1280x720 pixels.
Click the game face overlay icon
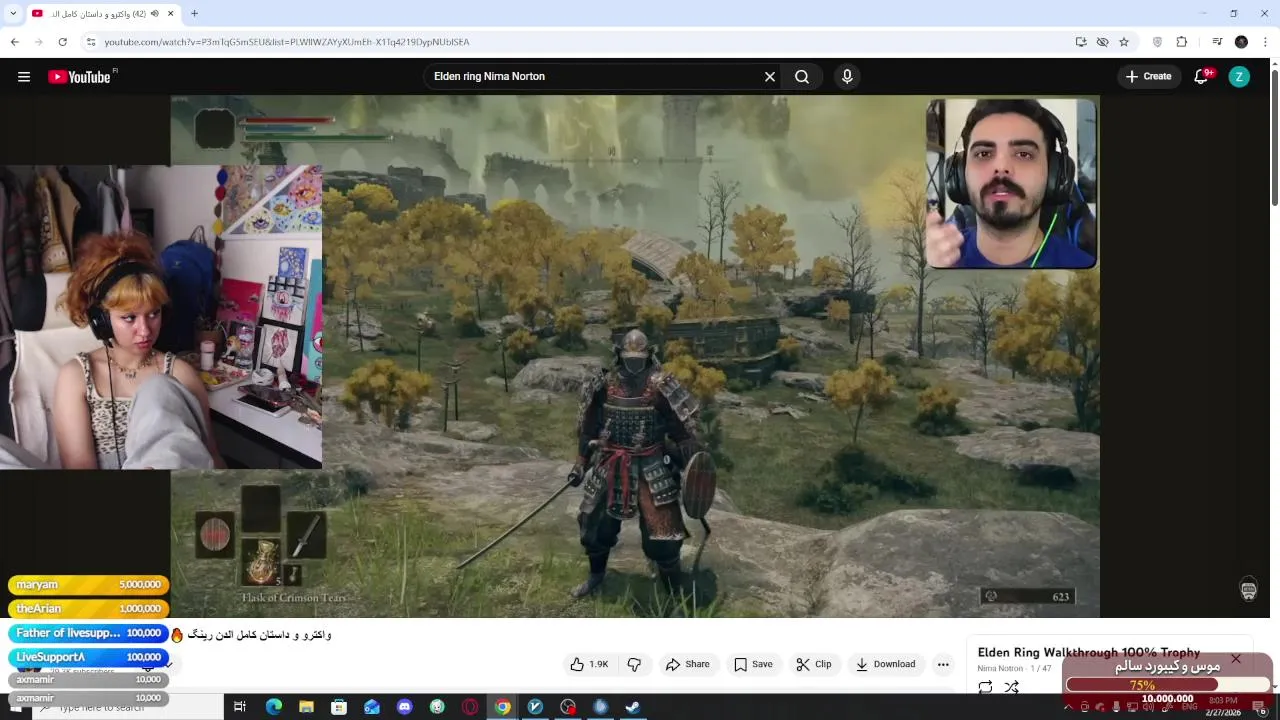(1248, 589)
